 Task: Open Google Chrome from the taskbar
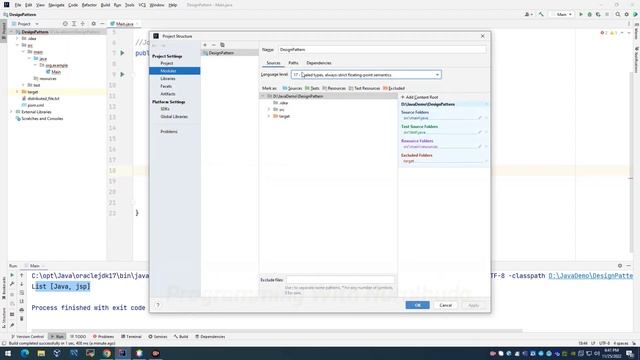click(x=107, y=353)
